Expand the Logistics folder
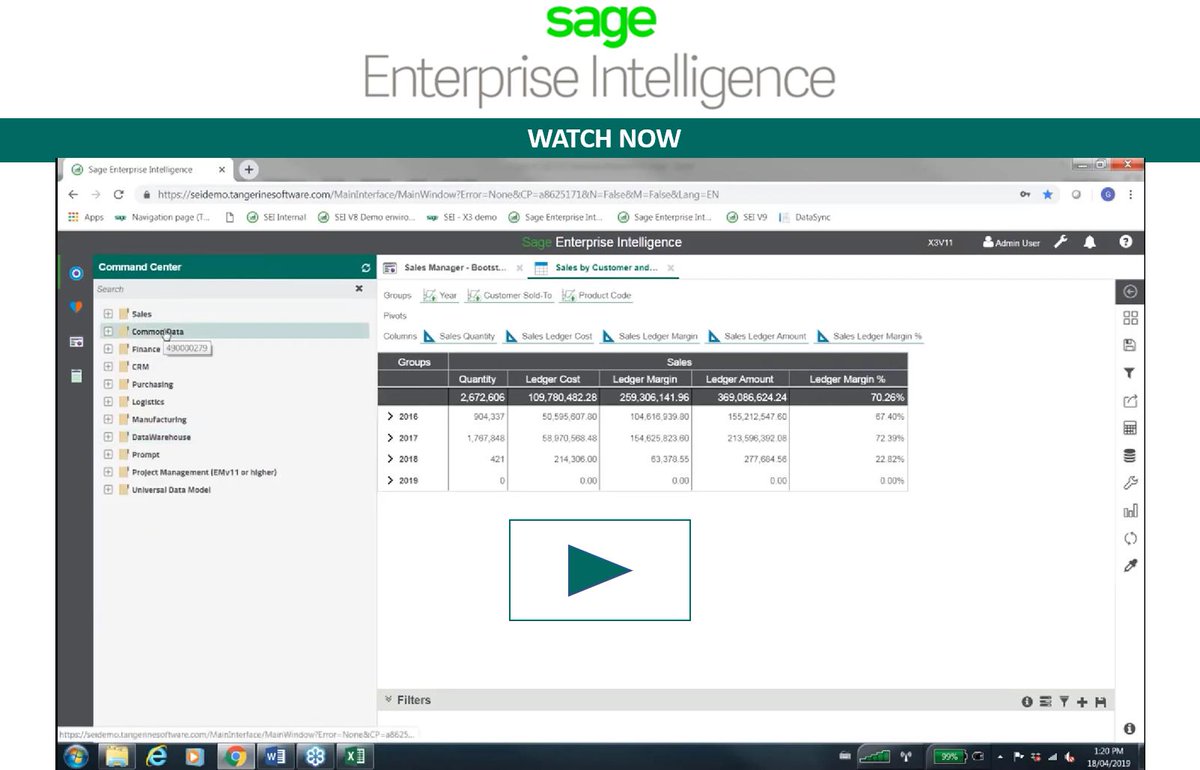This screenshot has height=770, width=1200. pos(108,402)
